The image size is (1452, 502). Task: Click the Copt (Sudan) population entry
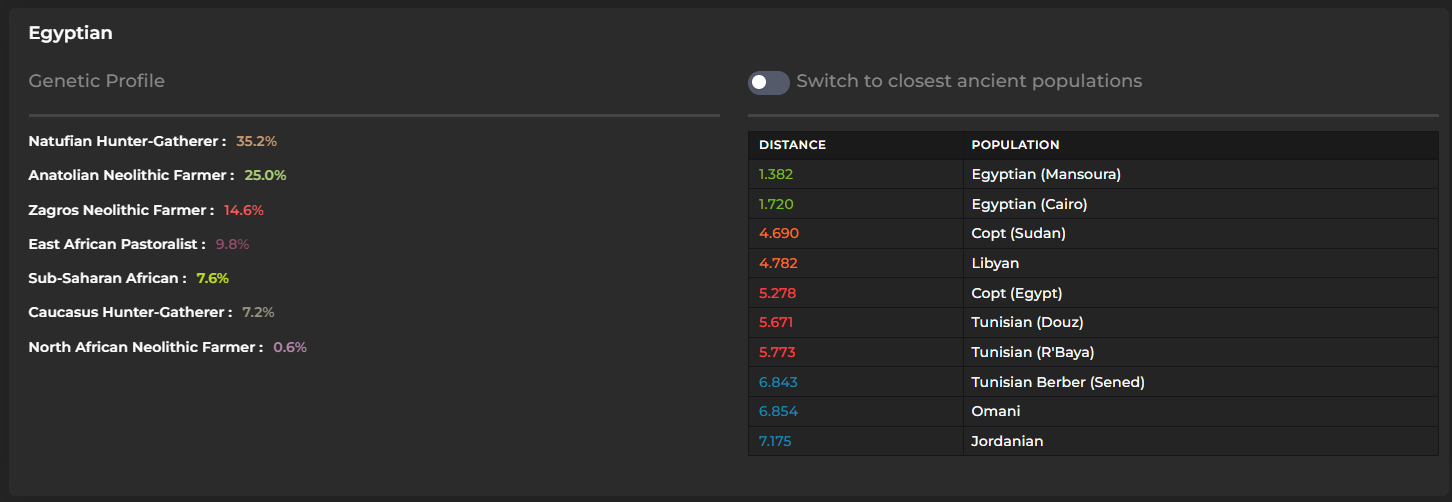(x=1018, y=233)
